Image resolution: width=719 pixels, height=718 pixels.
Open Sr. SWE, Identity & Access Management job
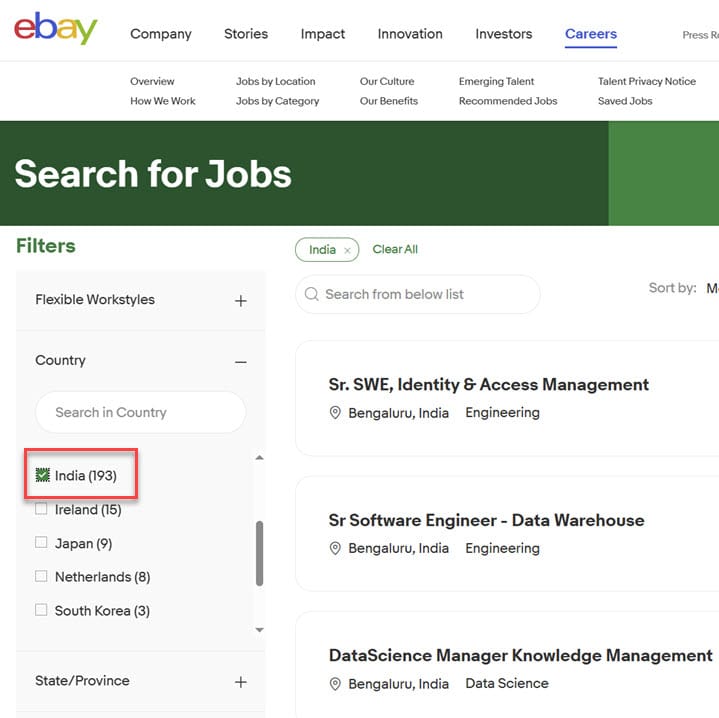click(x=488, y=384)
